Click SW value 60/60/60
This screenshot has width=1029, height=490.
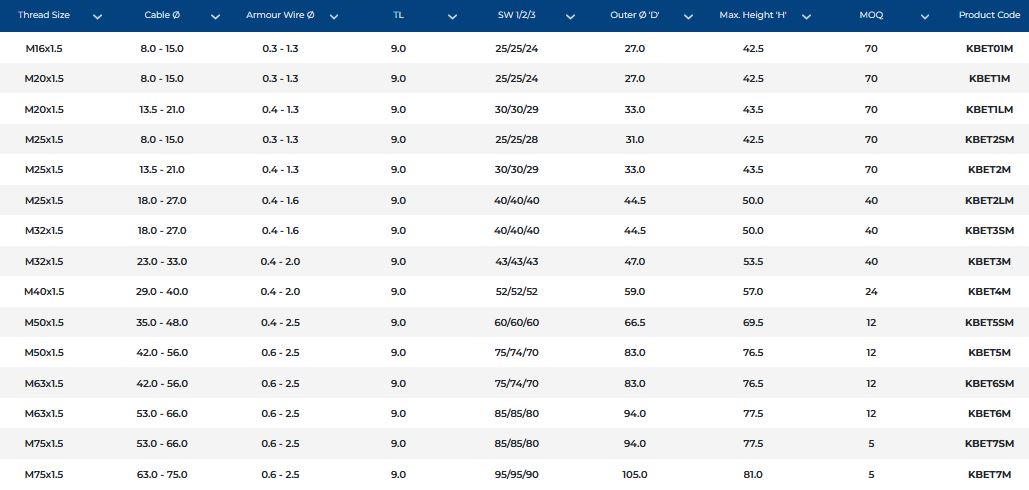(516, 323)
